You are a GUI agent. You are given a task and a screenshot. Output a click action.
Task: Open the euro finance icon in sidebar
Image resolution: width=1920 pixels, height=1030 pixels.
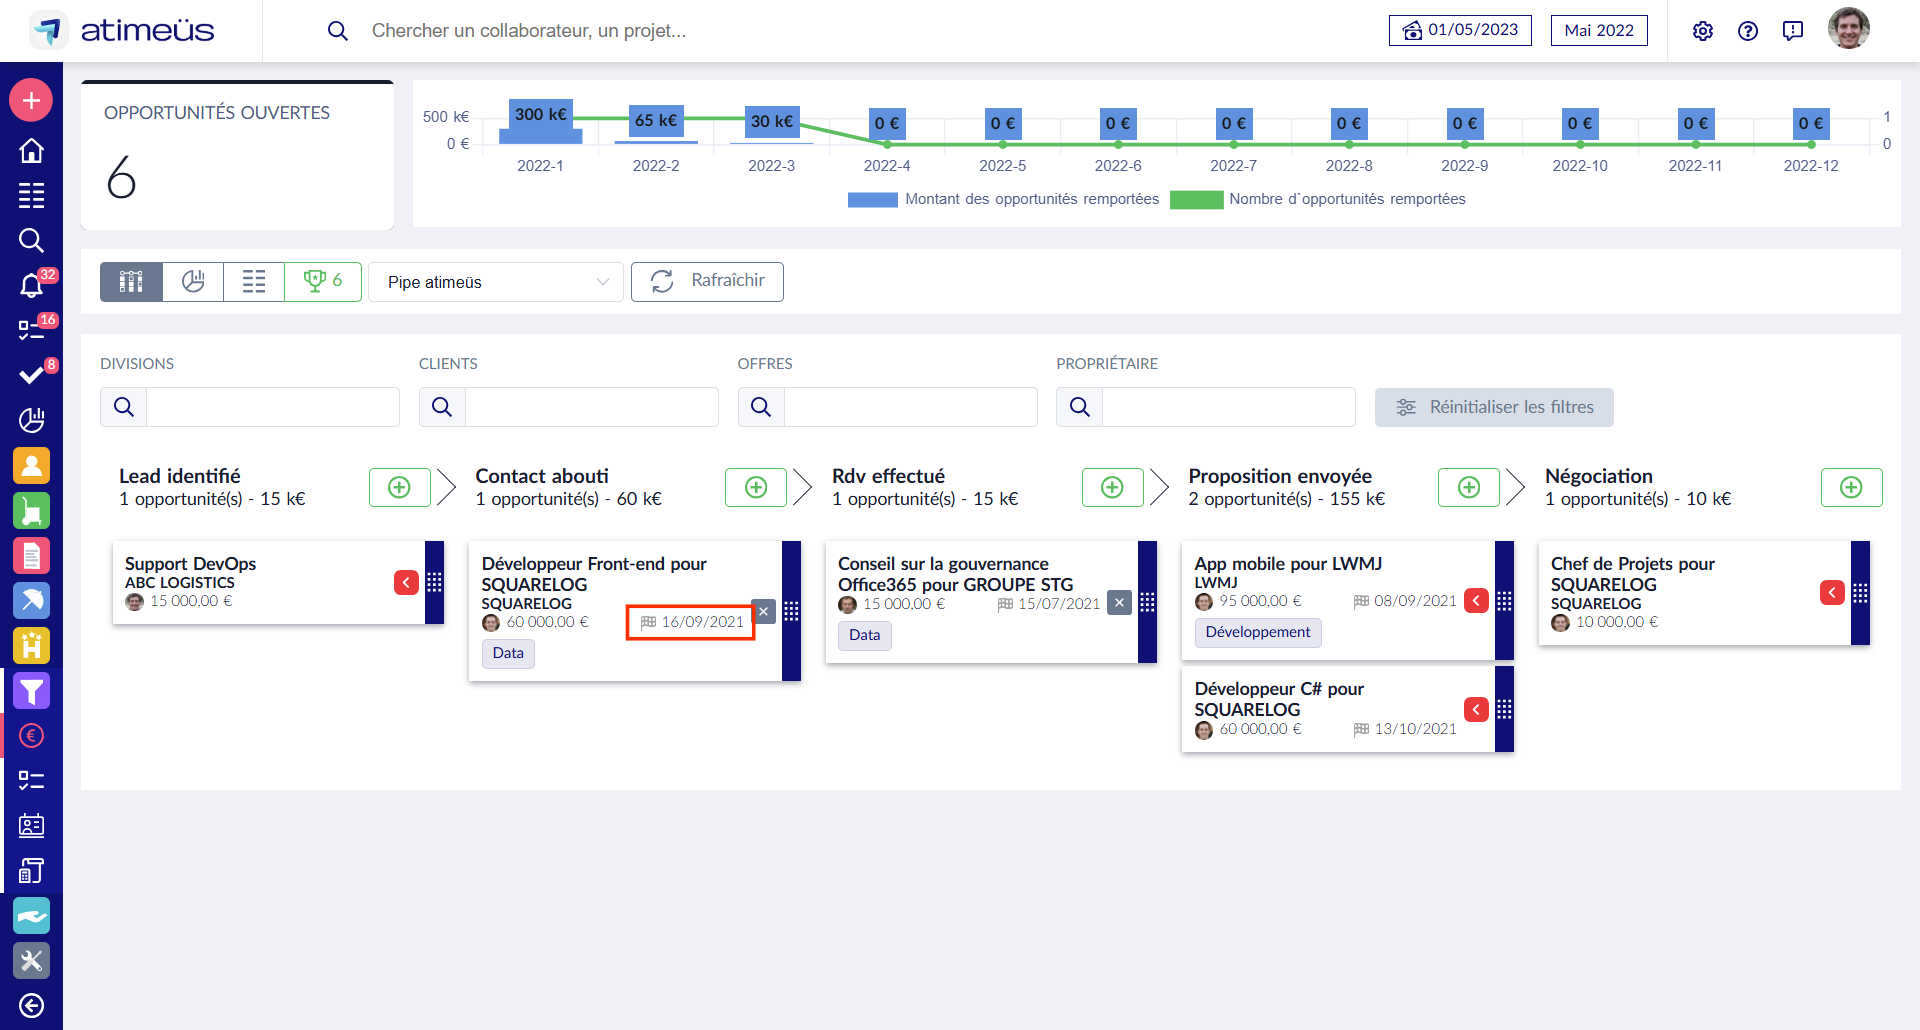[31, 736]
